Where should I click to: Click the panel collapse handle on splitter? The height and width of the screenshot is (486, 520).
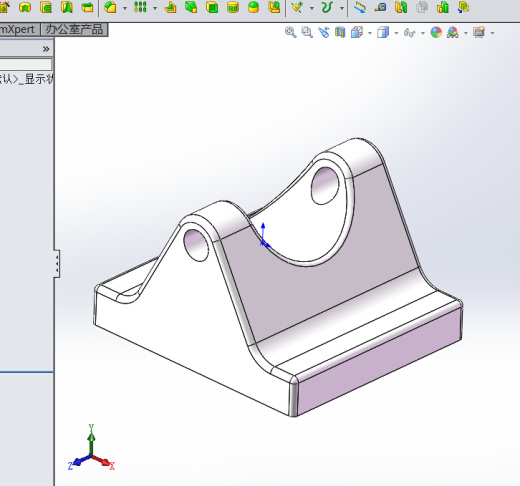click(x=57, y=263)
